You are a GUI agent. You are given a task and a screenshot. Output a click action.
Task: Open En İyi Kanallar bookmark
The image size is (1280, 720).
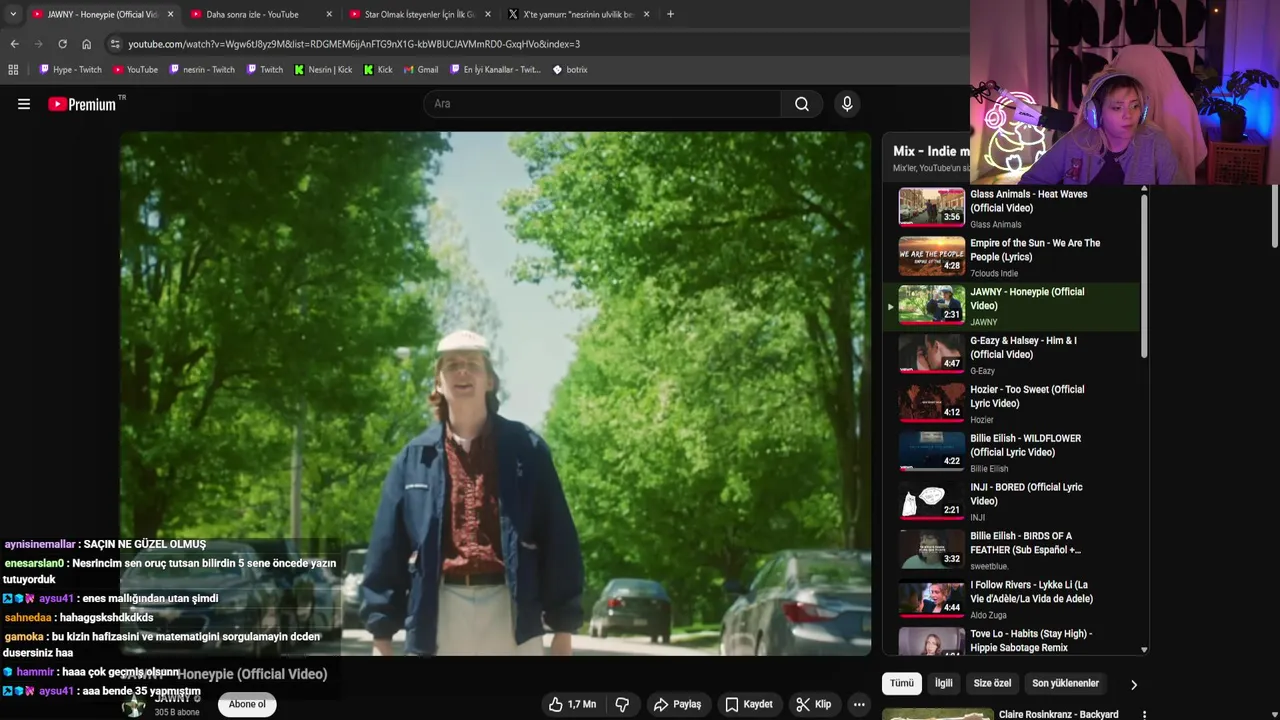point(495,70)
